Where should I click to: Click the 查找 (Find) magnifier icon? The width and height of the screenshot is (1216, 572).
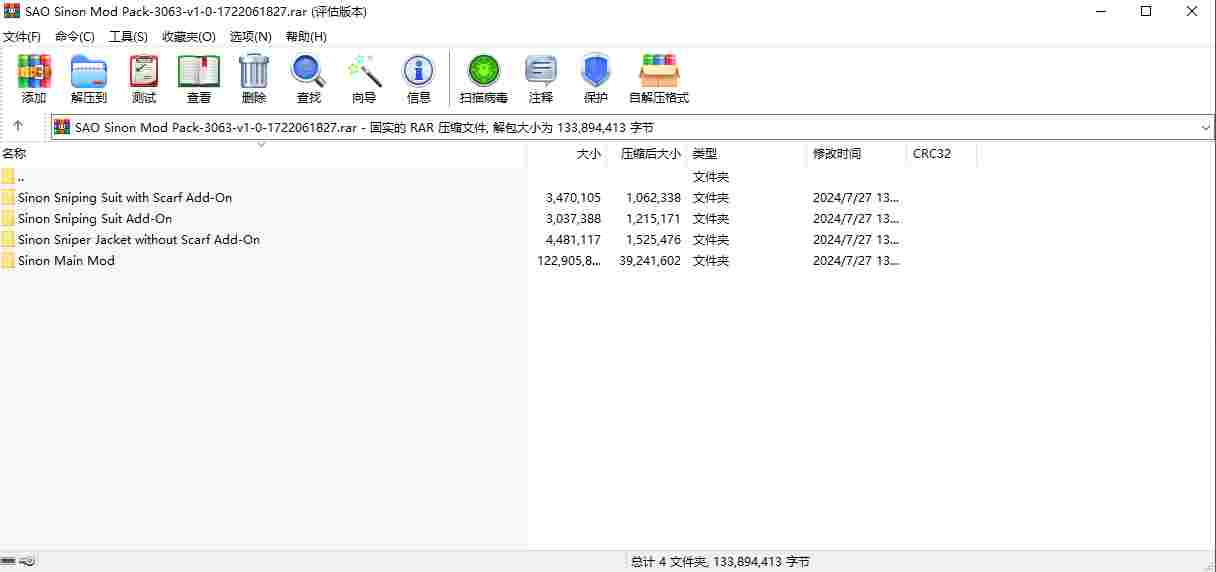308,71
